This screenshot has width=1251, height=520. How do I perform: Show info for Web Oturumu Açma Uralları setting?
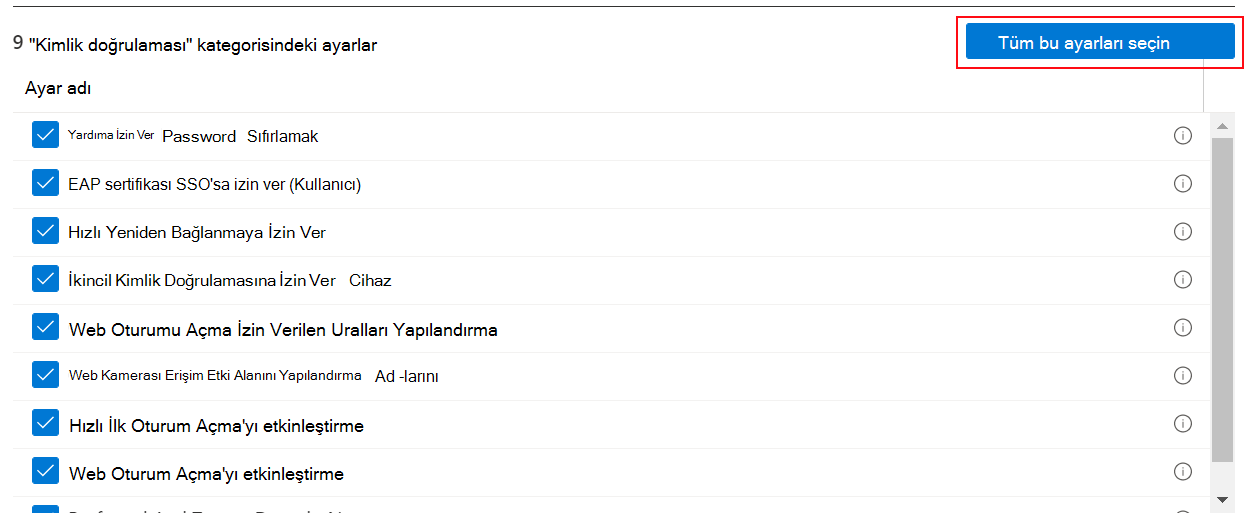[x=1183, y=328]
